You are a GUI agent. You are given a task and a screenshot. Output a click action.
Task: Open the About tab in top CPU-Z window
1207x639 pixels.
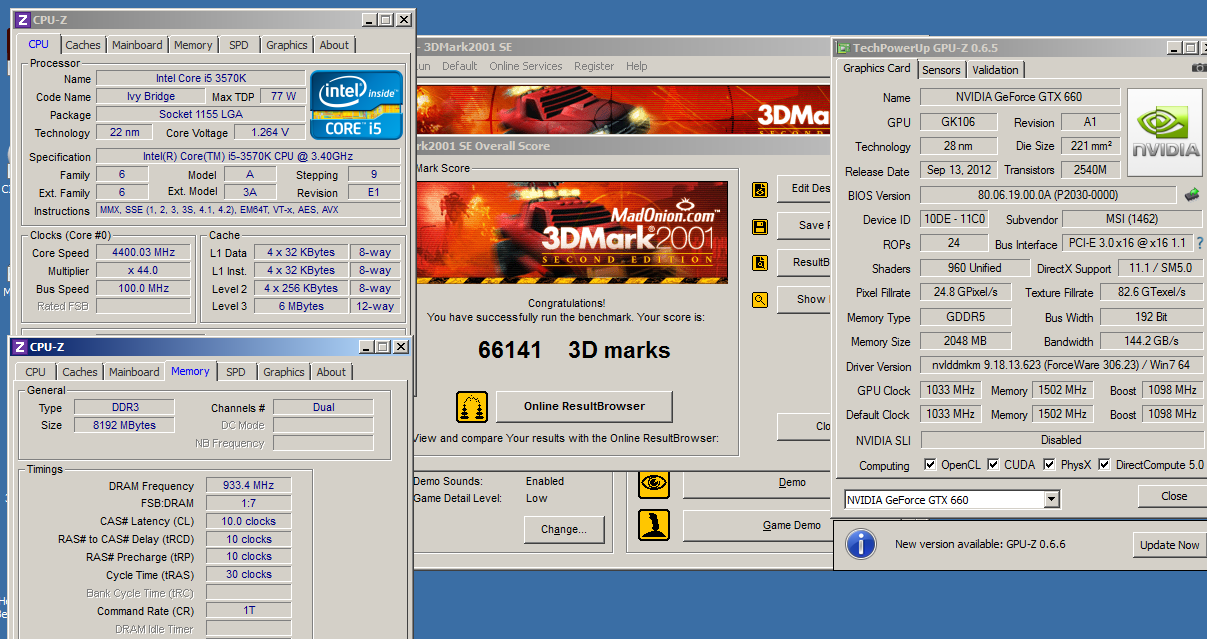click(334, 45)
